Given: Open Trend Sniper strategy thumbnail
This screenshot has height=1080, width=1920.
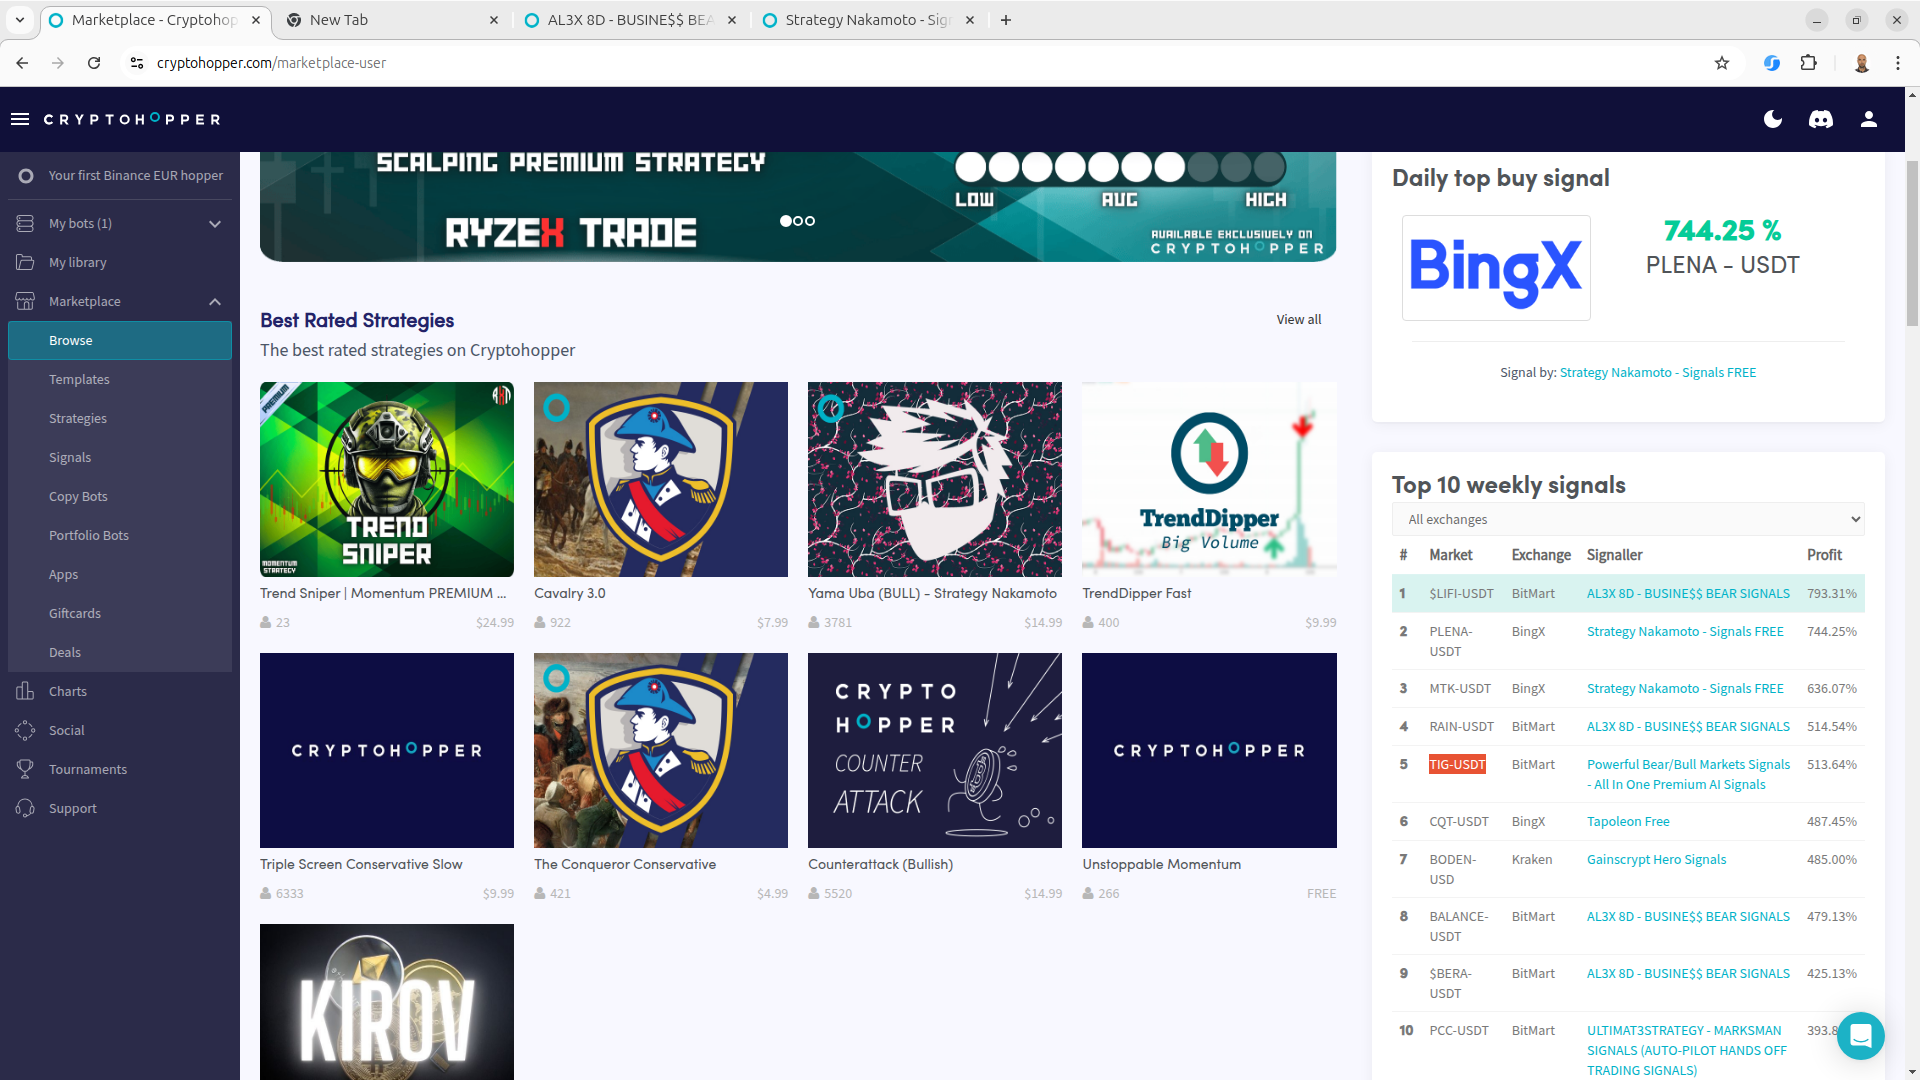Looking at the screenshot, I should (387, 479).
